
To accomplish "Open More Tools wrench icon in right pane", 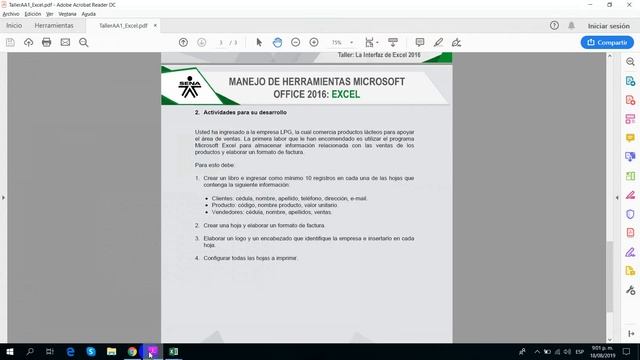I will (630, 290).
